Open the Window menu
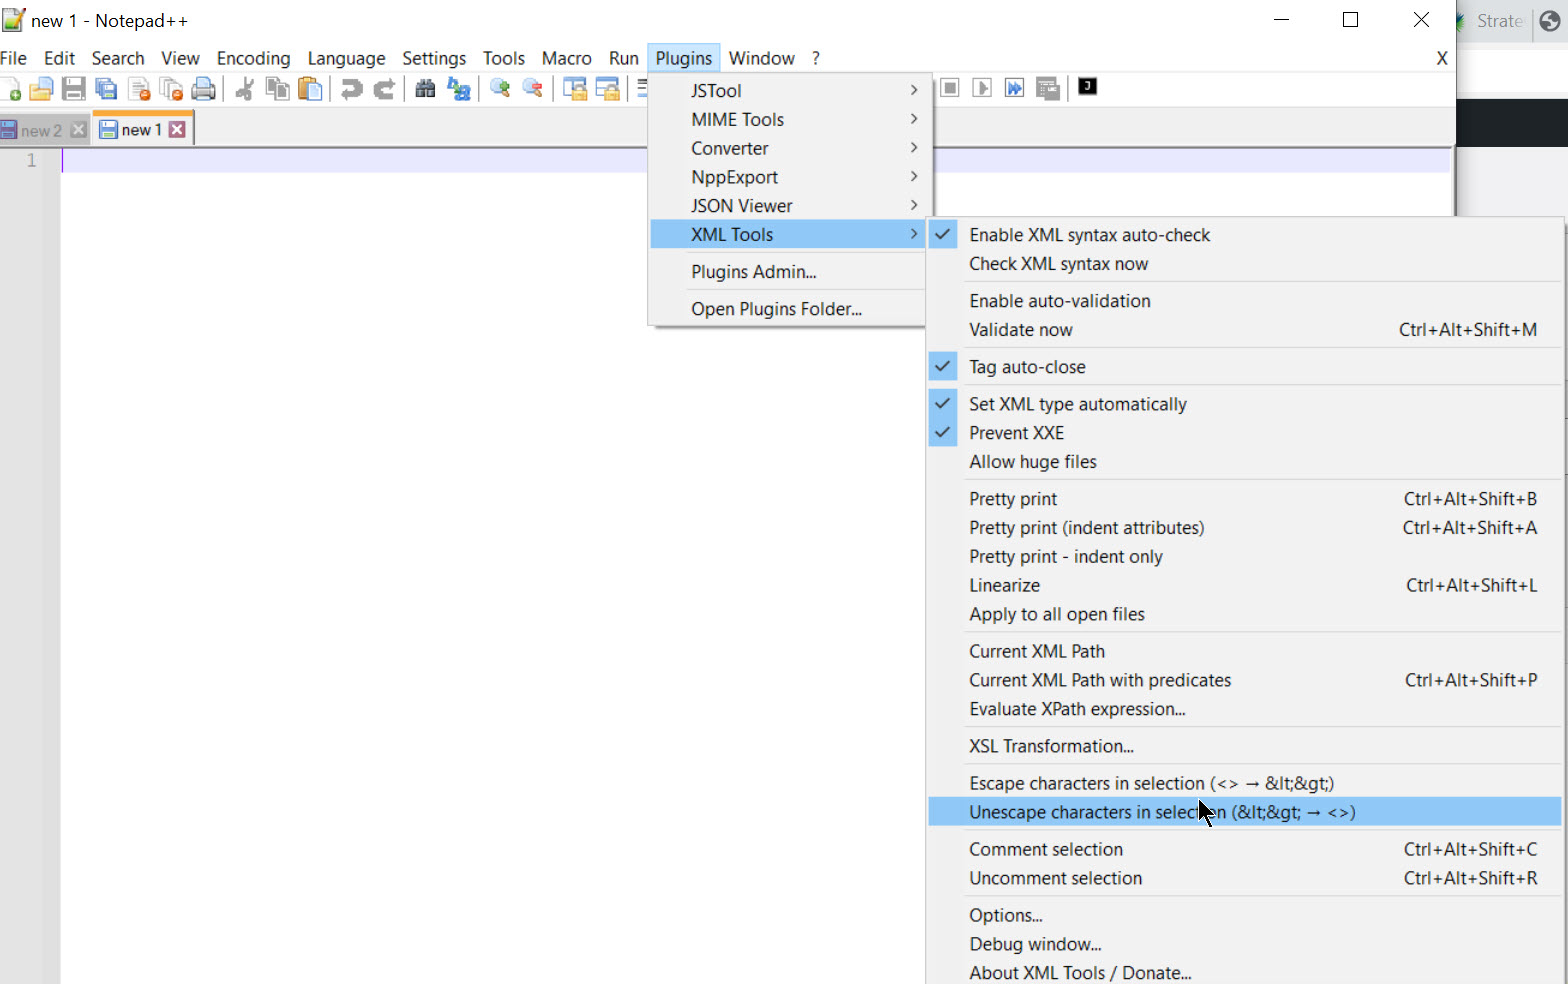The image size is (1568, 984). coord(762,58)
